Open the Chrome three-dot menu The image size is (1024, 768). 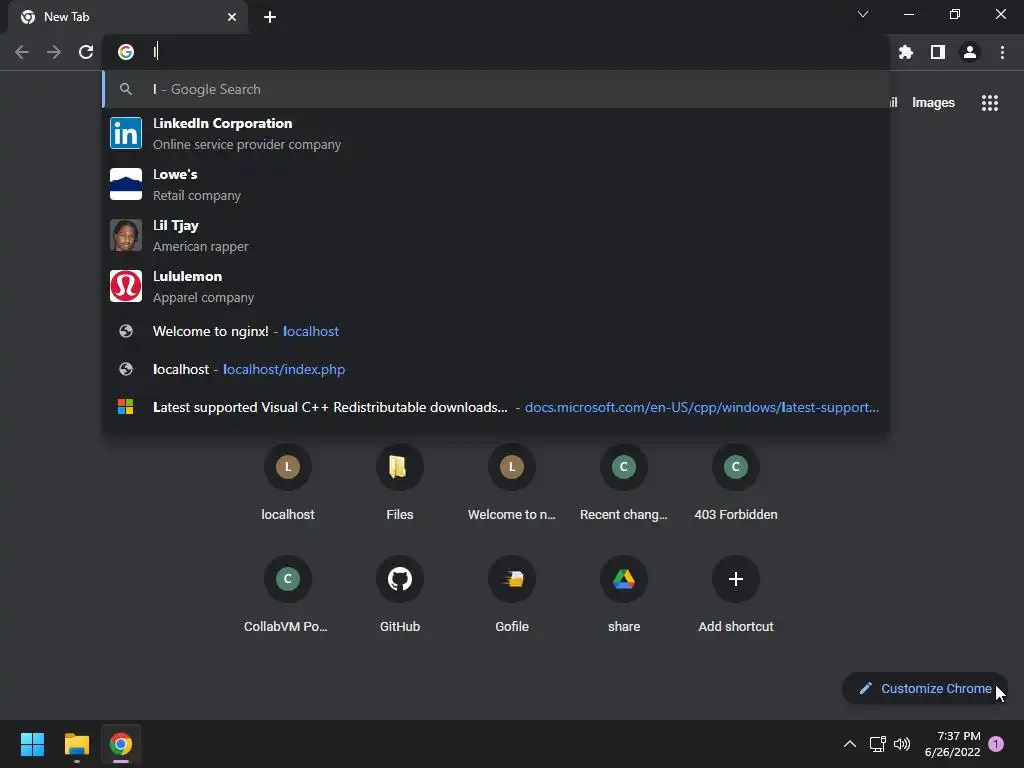click(x=1002, y=52)
